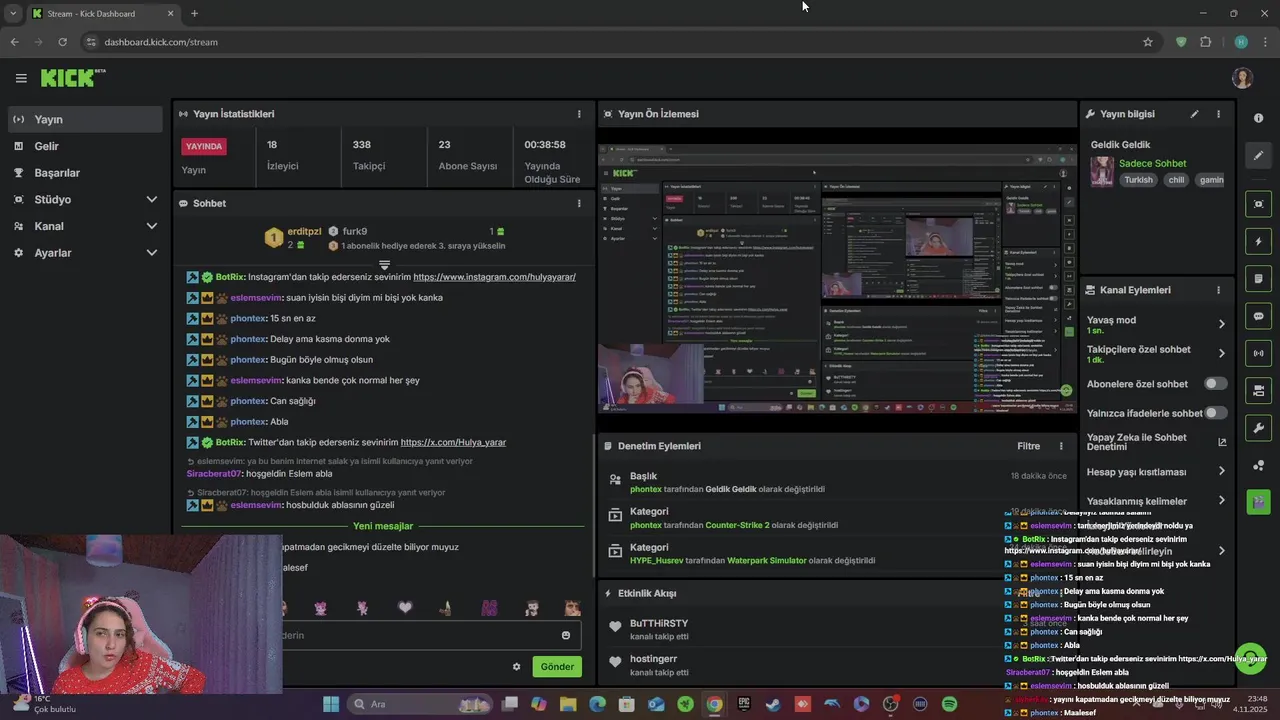Open the Filtre dropdown in Denetim Eylemleri

[1028, 446]
